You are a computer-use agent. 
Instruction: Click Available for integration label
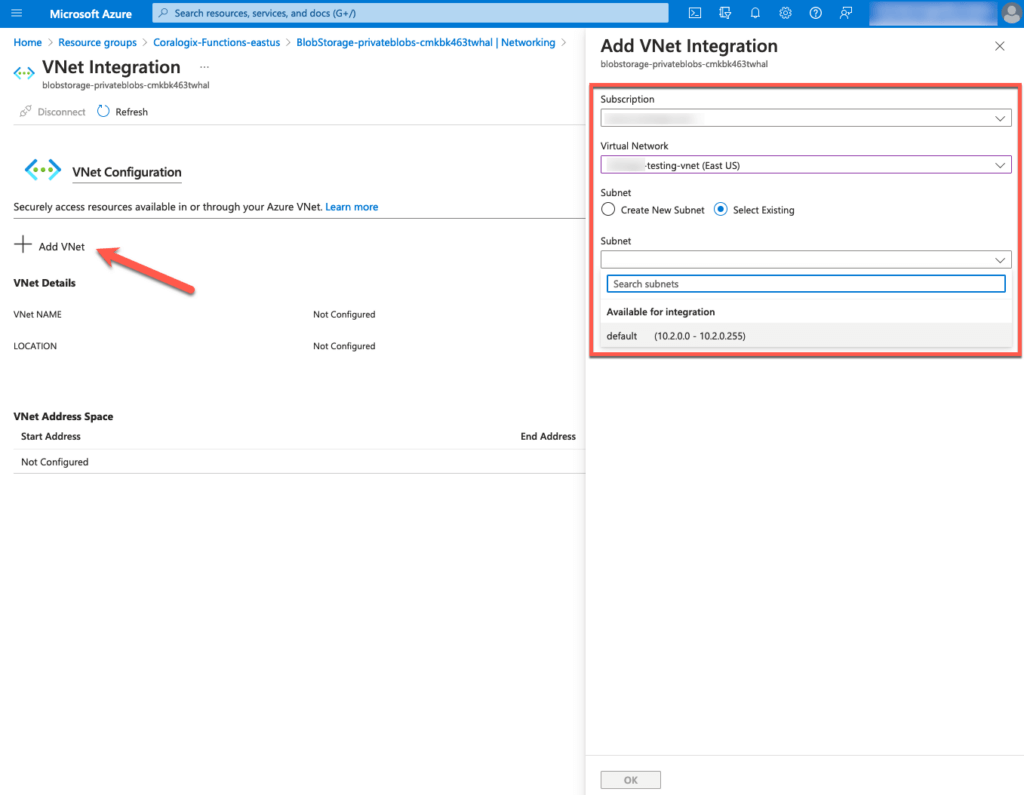click(660, 312)
